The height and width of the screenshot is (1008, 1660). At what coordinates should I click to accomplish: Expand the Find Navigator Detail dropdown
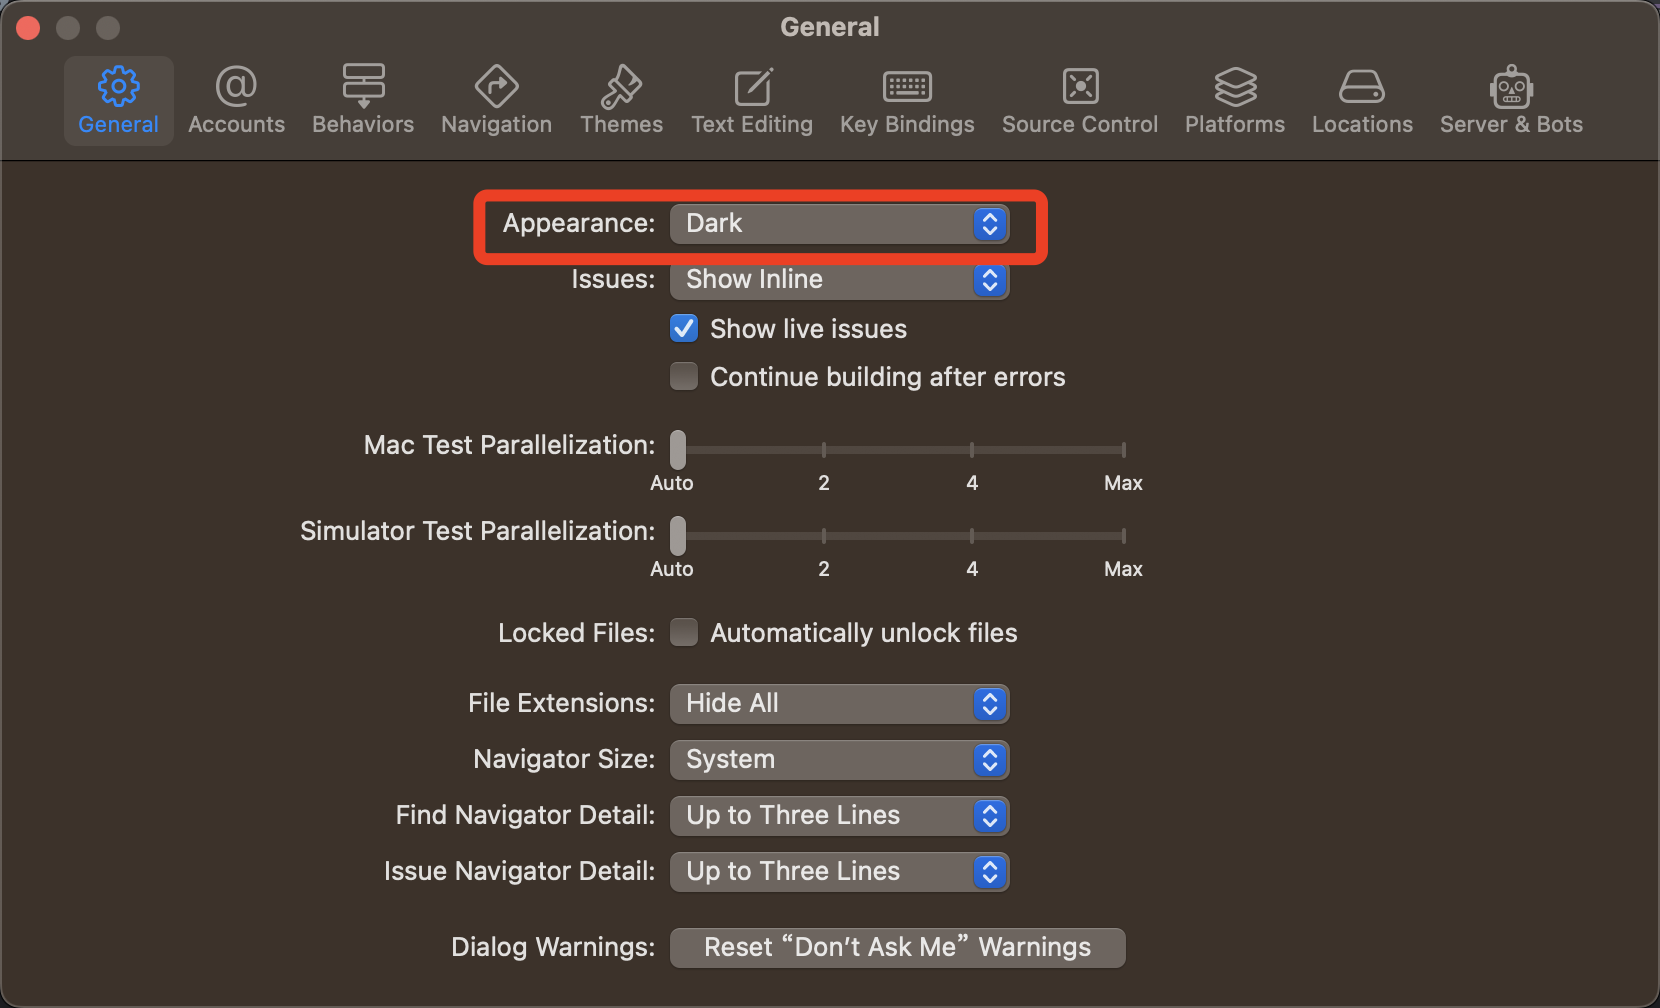point(839,815)
